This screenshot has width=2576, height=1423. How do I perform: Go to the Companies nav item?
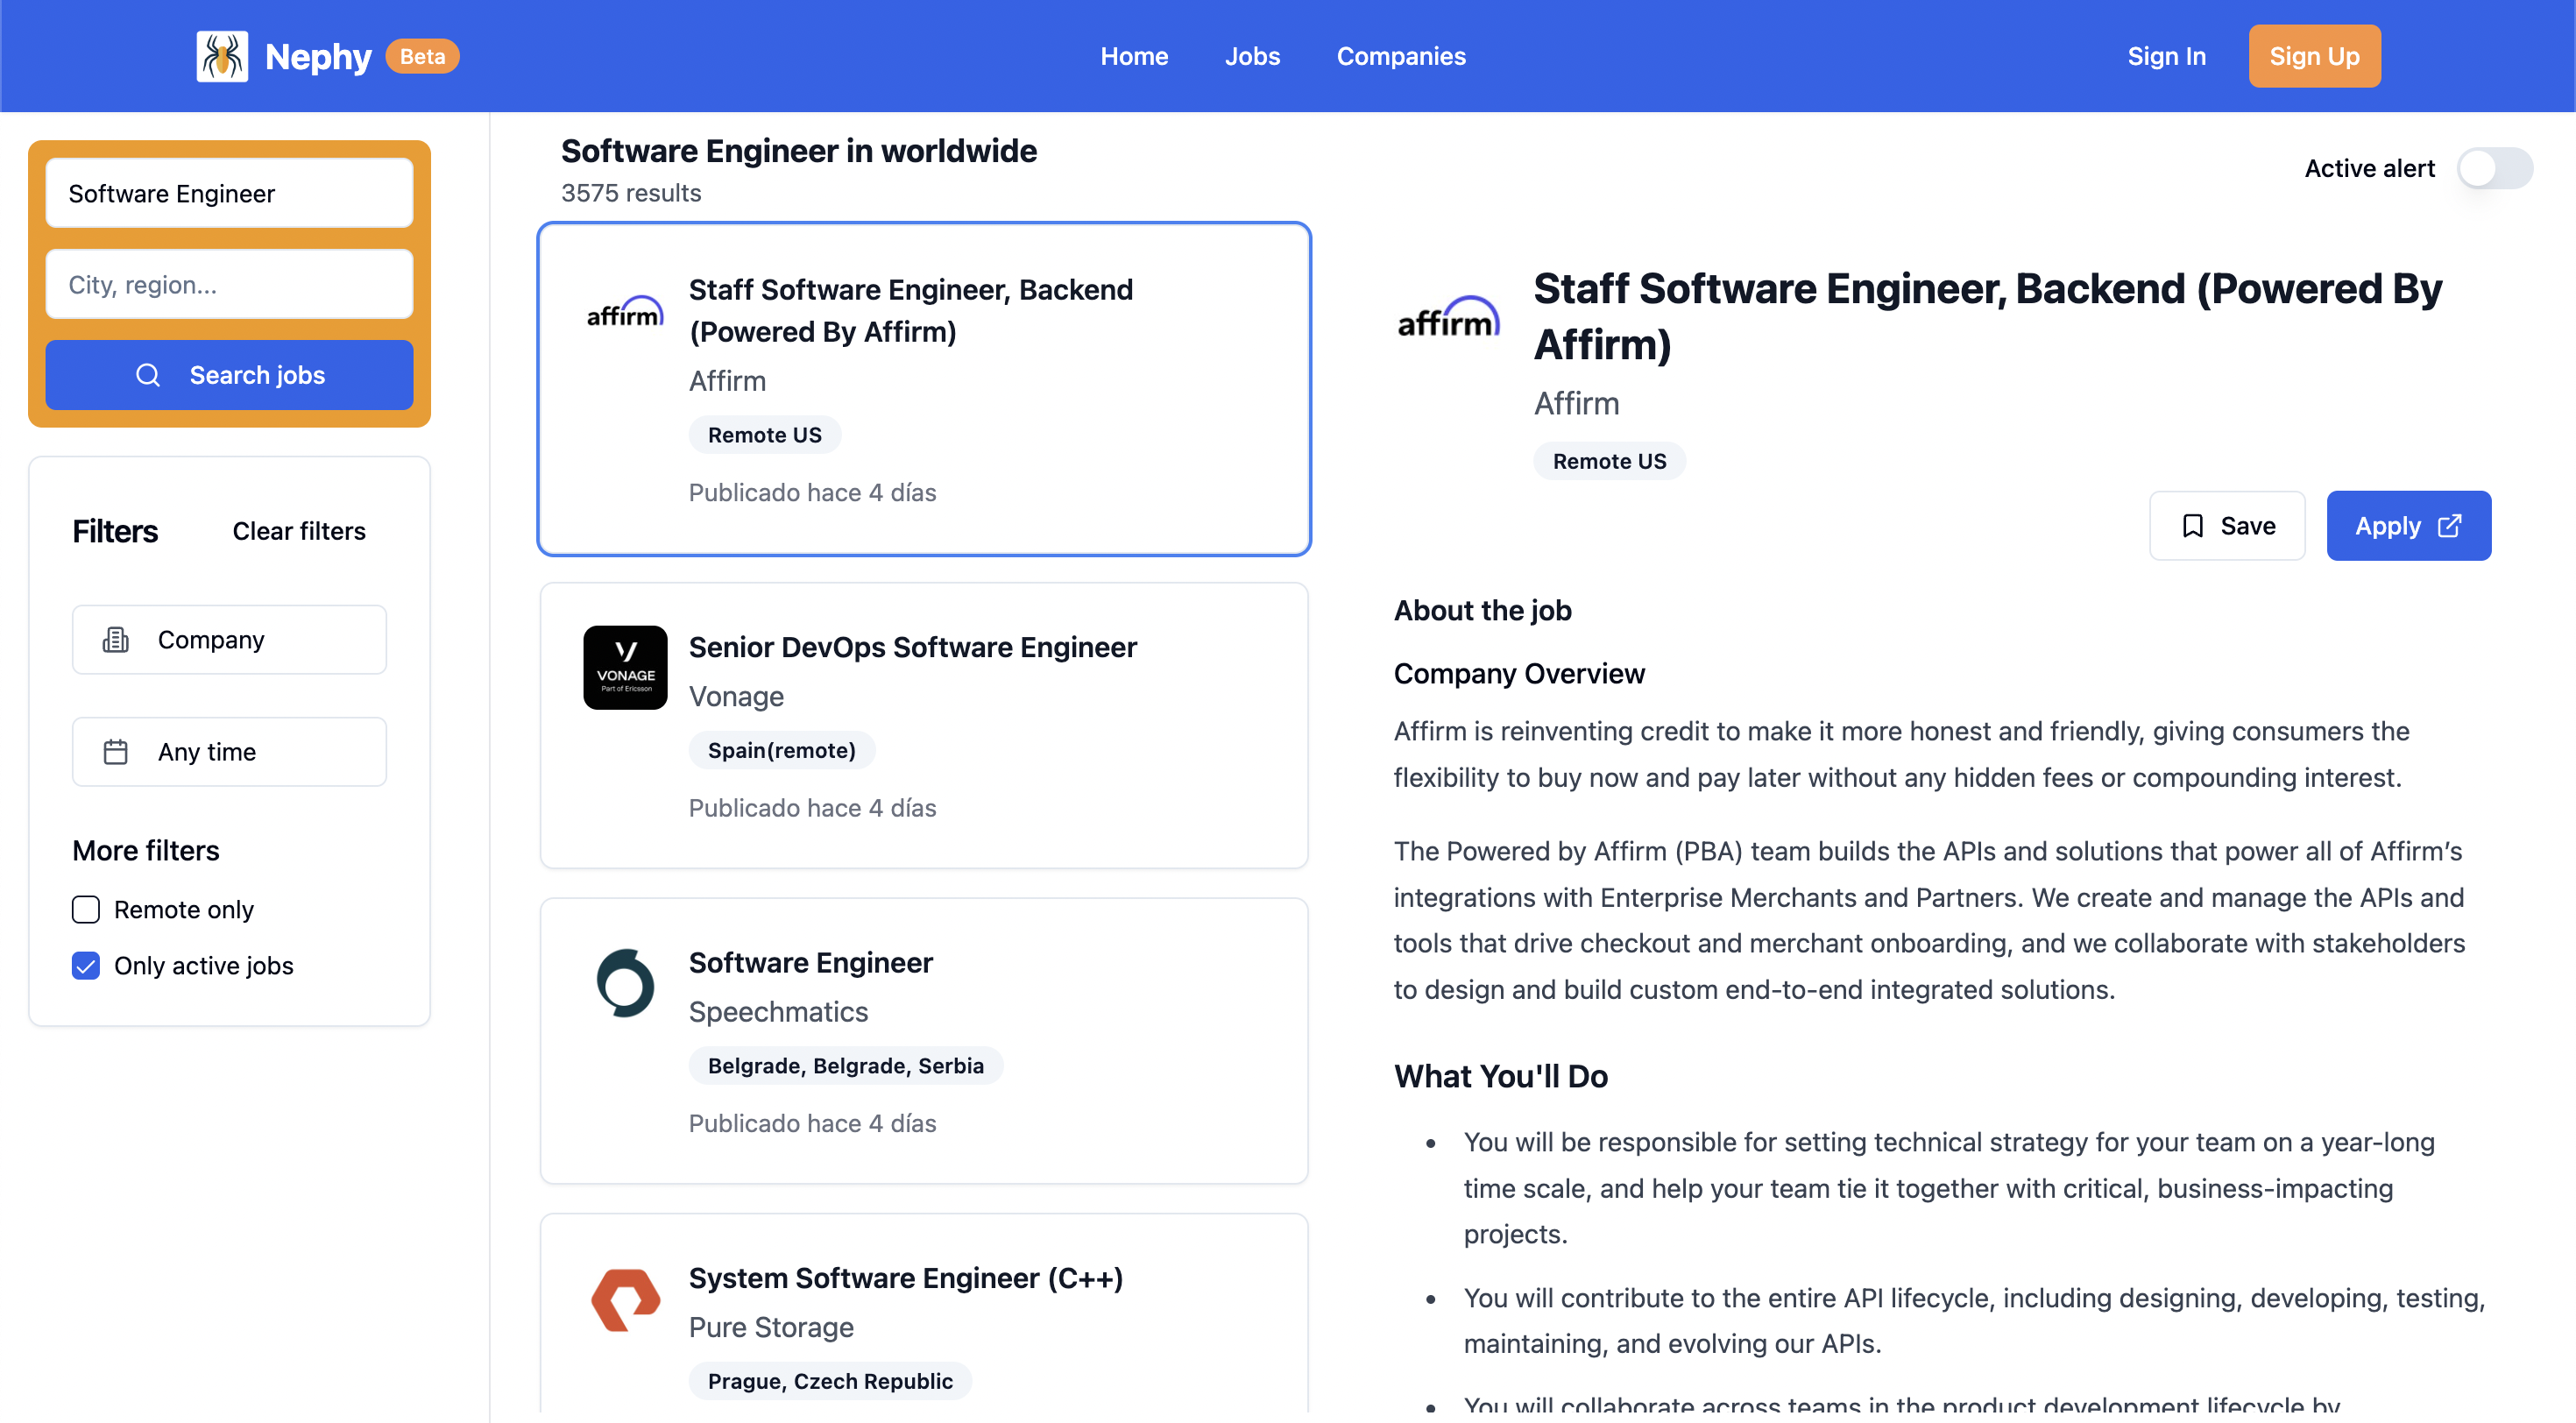(1400, 56)
